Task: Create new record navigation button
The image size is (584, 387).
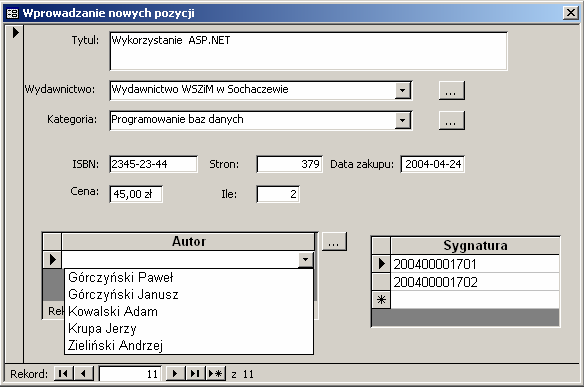Action: (x=216, y=373)
